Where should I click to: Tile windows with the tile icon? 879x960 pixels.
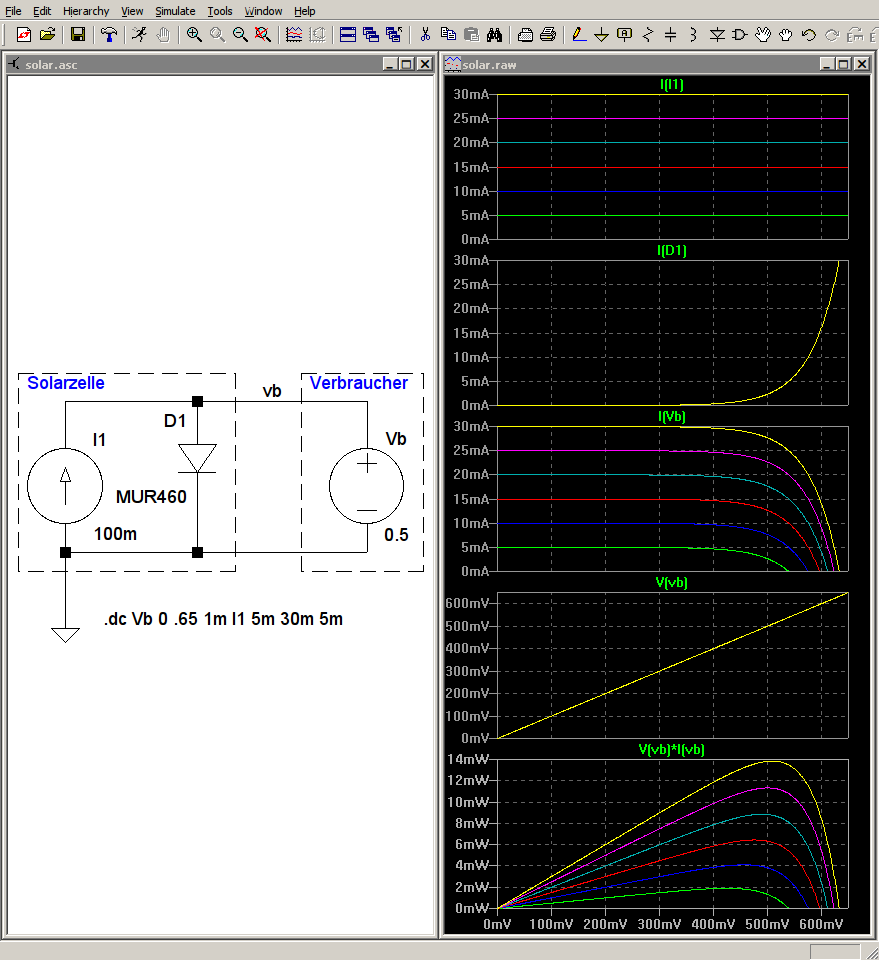coord(348,34)
